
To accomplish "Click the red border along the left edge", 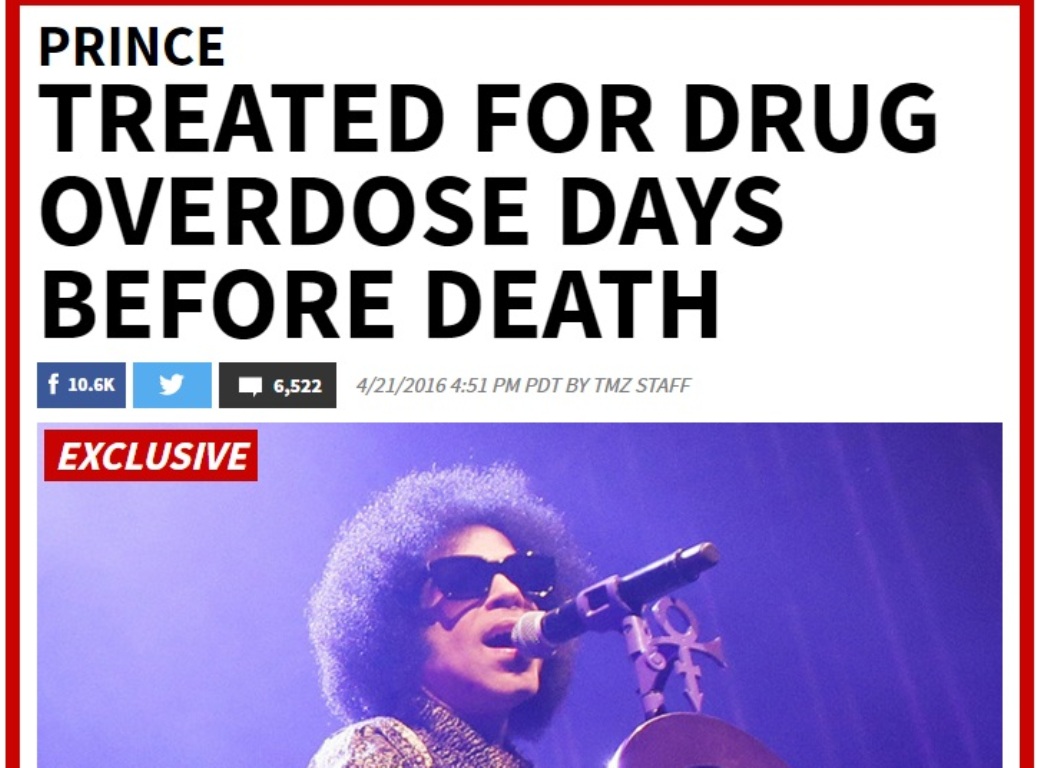I will tap(13, 385).
